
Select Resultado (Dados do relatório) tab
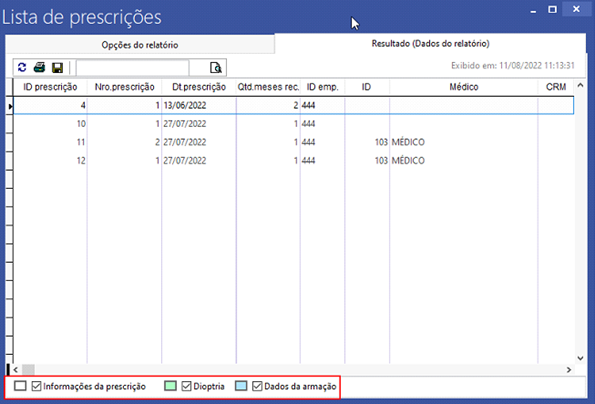coord(430,44)
